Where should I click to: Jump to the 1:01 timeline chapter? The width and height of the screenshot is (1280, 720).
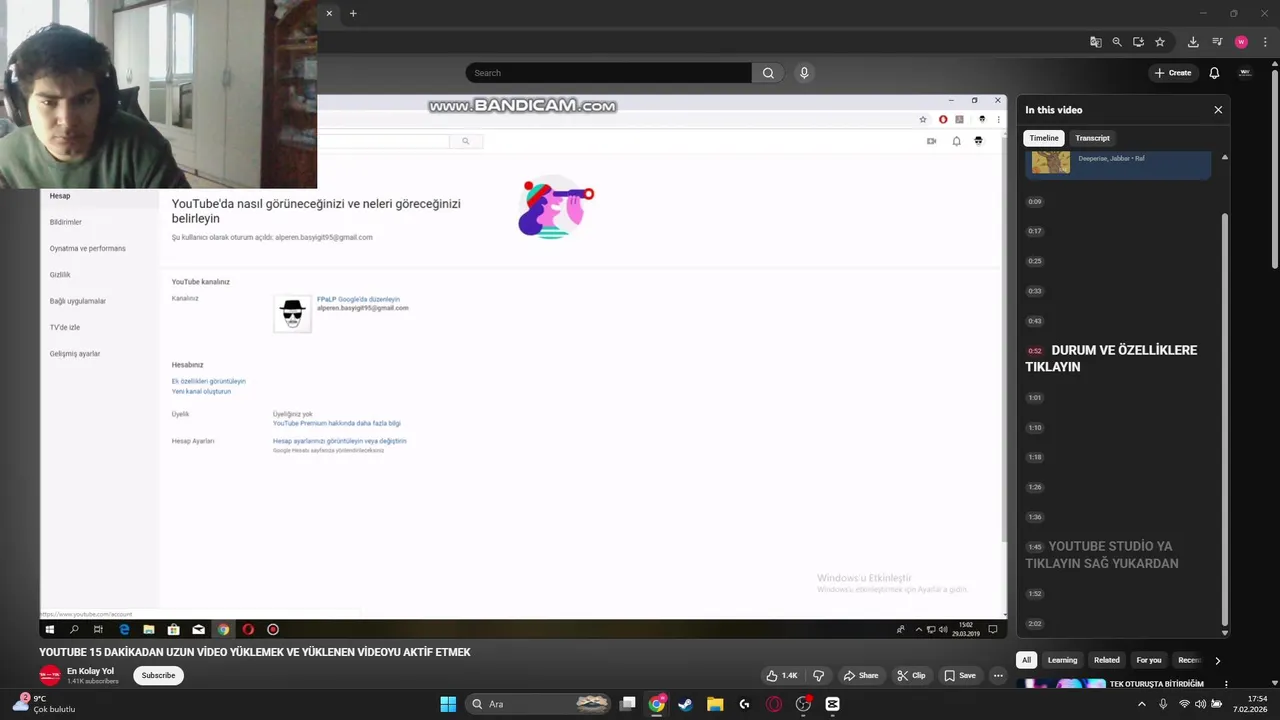1035,398
